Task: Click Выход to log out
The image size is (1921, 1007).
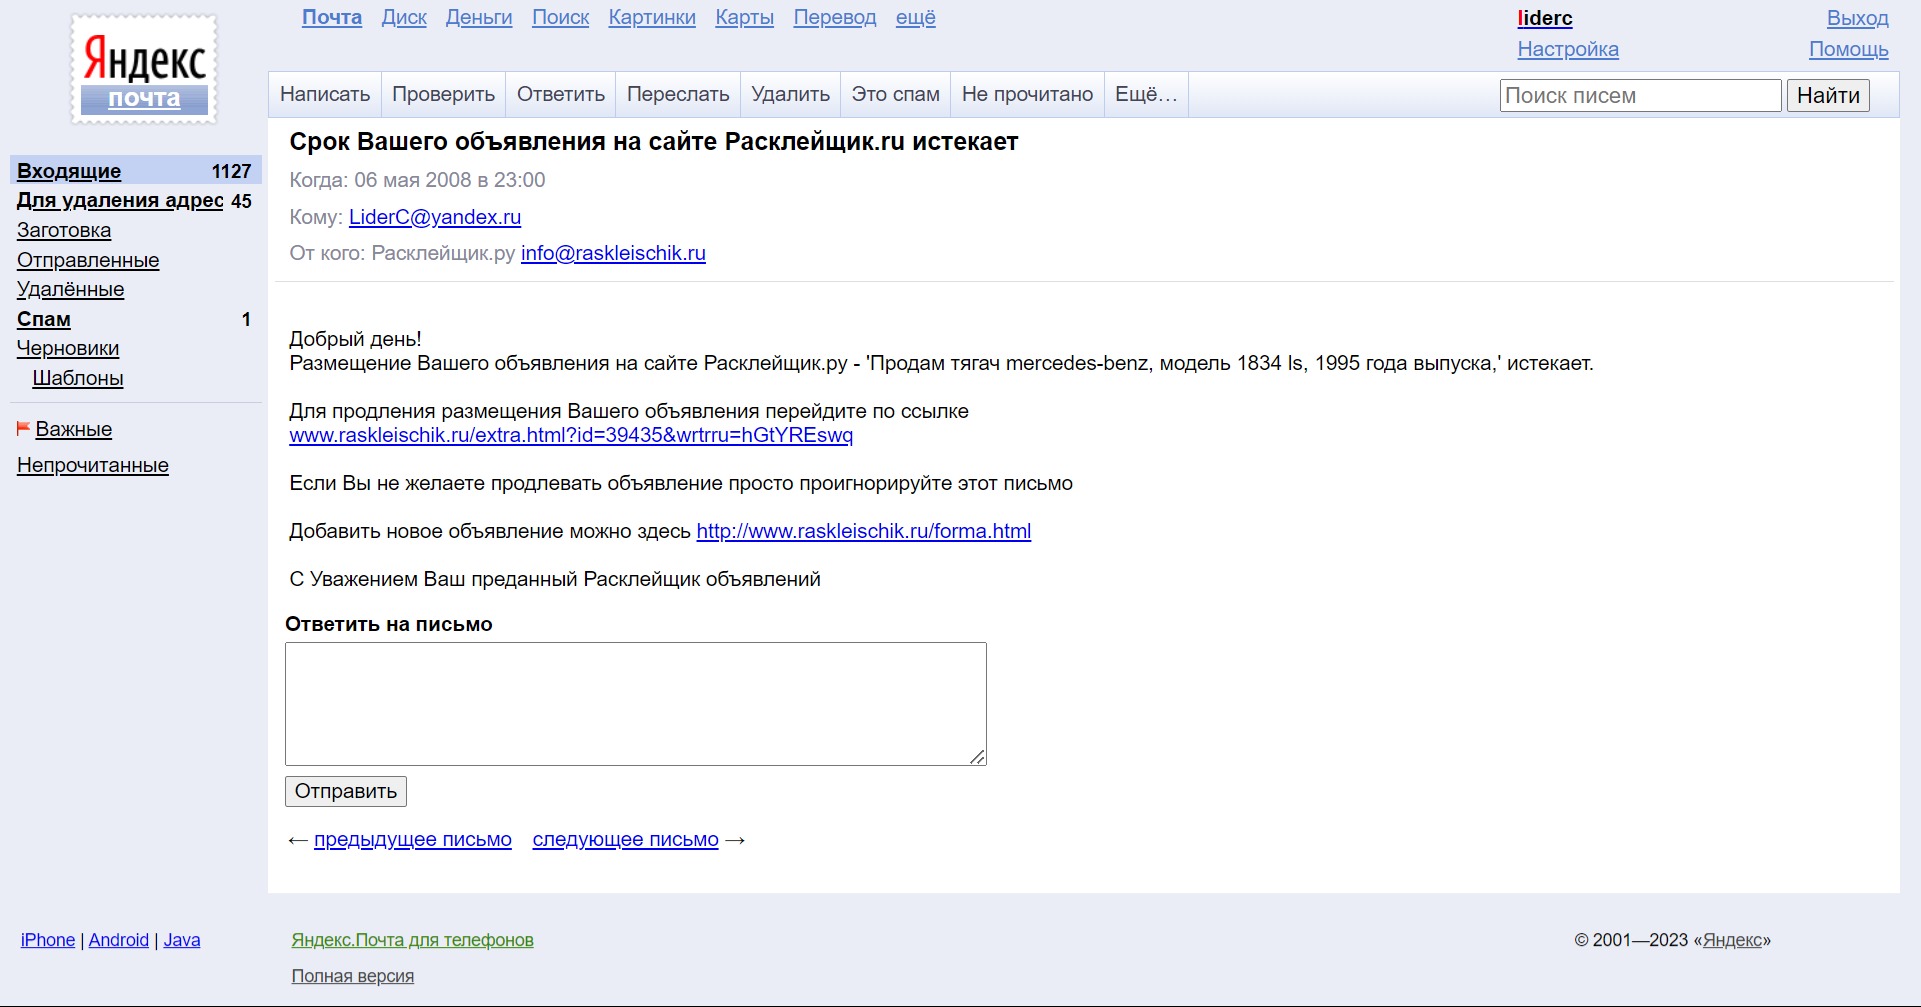Action: 1858,18
